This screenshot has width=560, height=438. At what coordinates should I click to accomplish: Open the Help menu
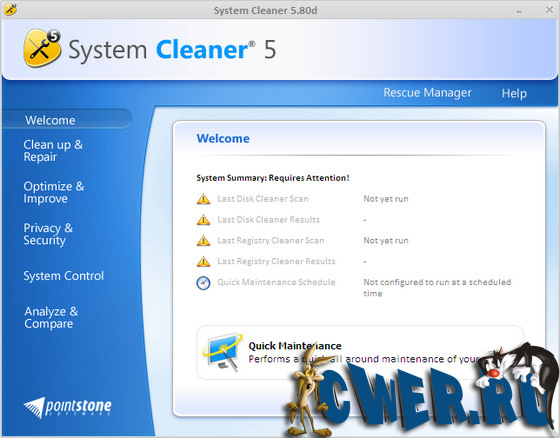pyautogui.click(x=514, y=93)
